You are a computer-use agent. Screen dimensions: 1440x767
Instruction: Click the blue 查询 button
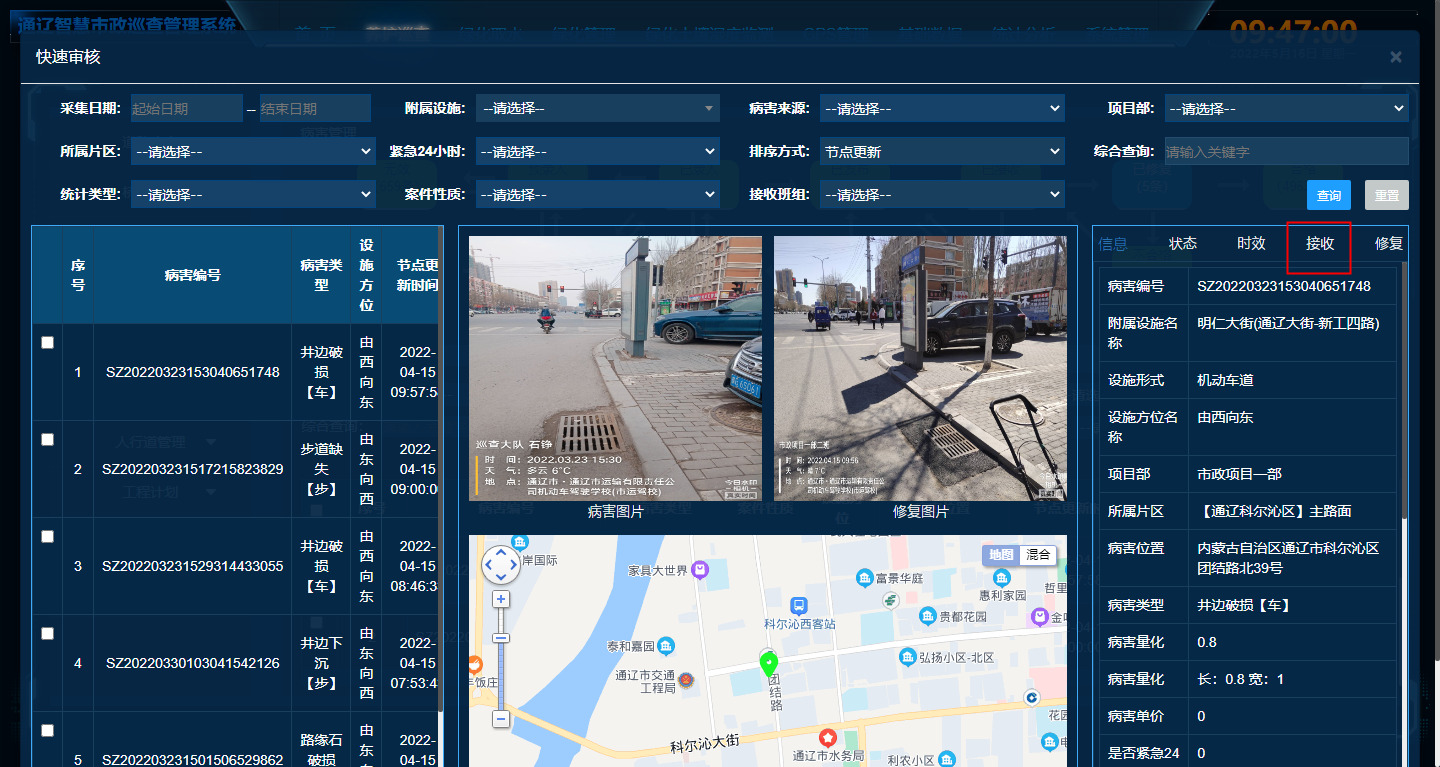coord(1328,196)
